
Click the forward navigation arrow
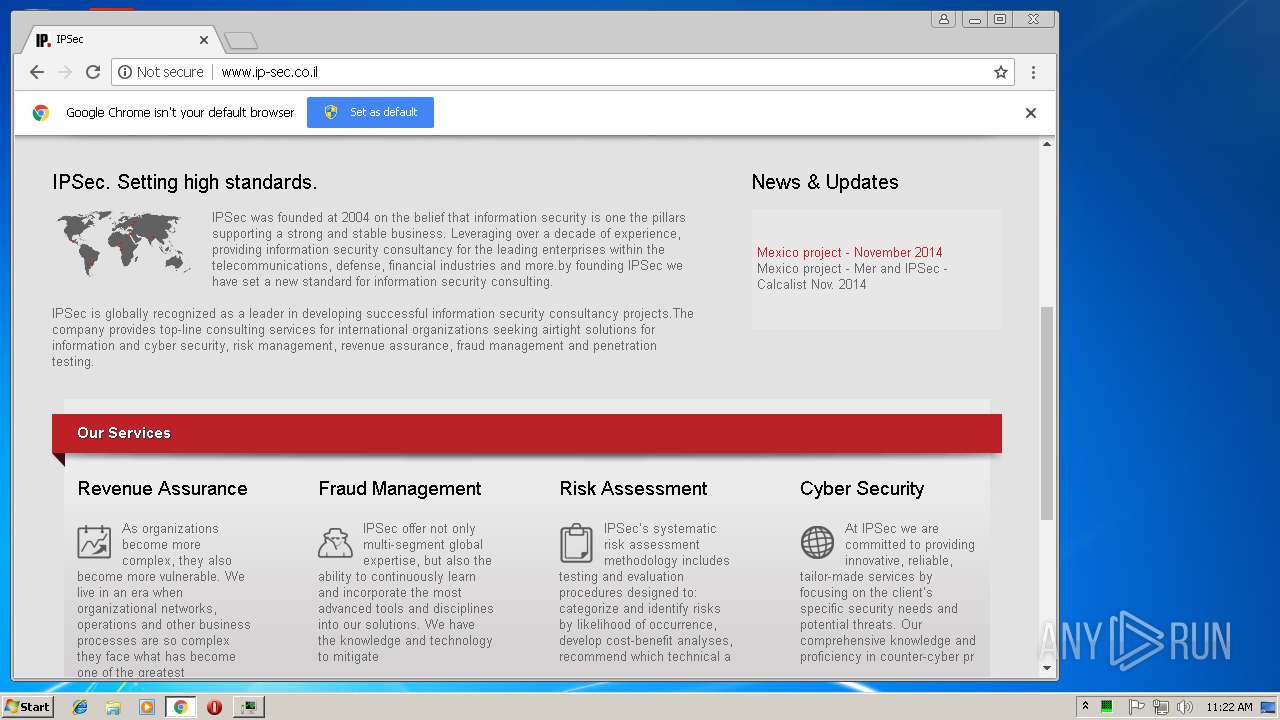click(65, 72)
